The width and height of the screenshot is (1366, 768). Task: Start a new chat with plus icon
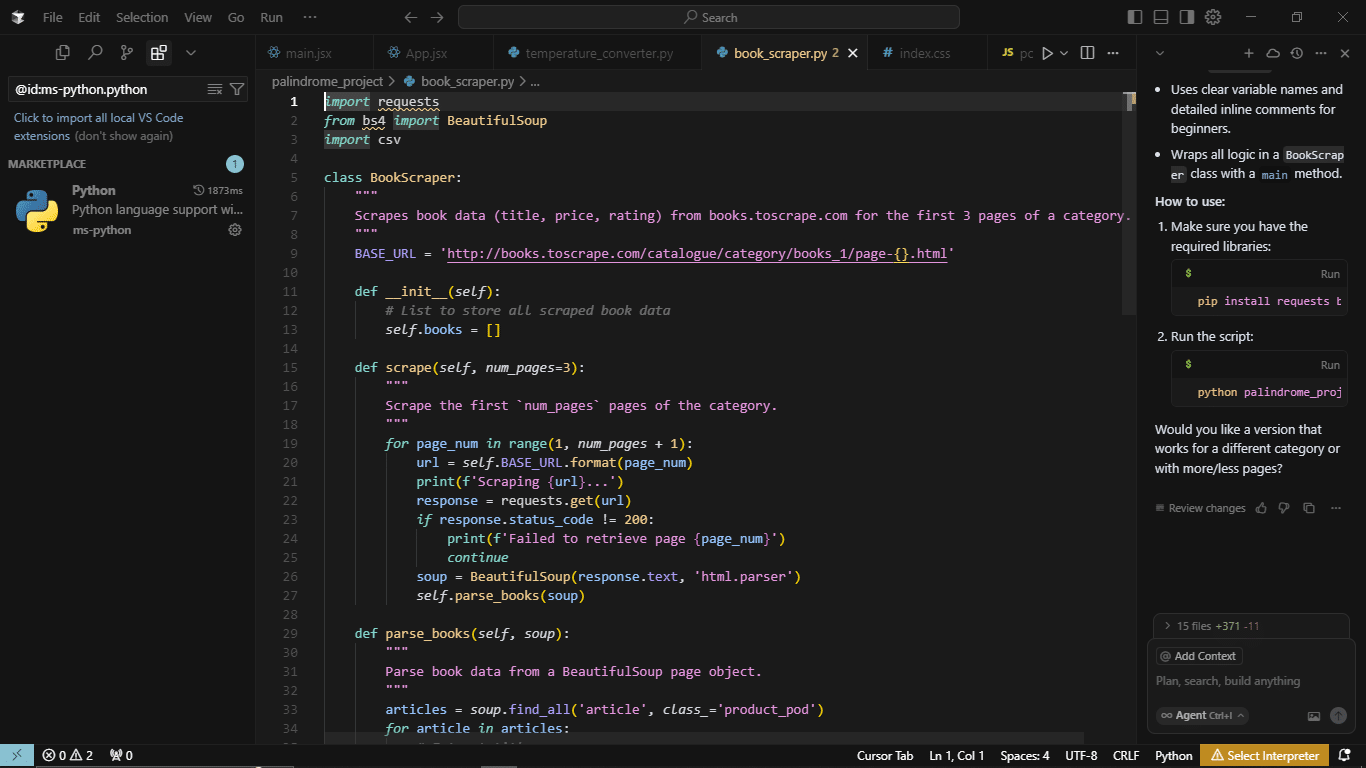[x=1249, y=53]
